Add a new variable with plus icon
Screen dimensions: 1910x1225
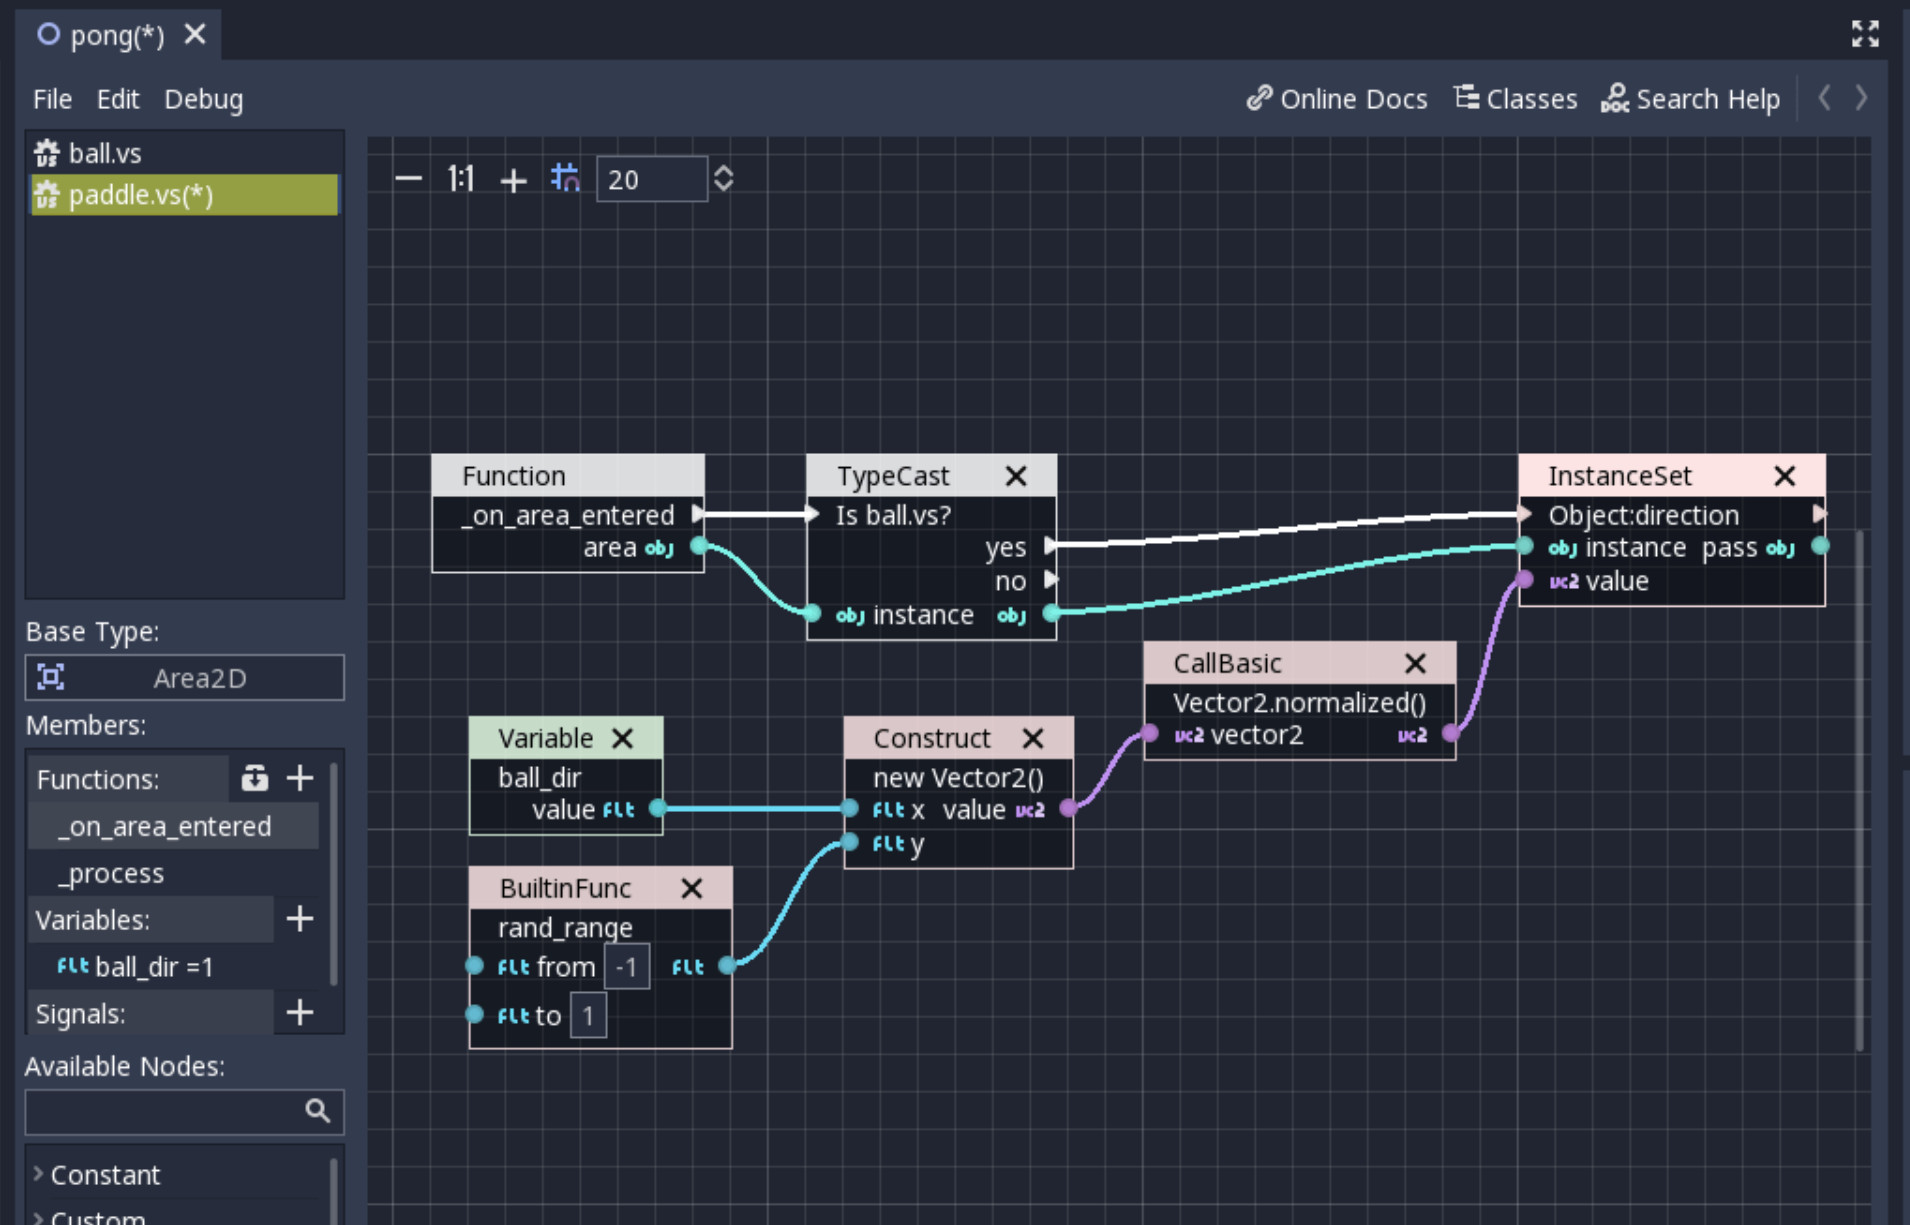[x=300, y=919]
